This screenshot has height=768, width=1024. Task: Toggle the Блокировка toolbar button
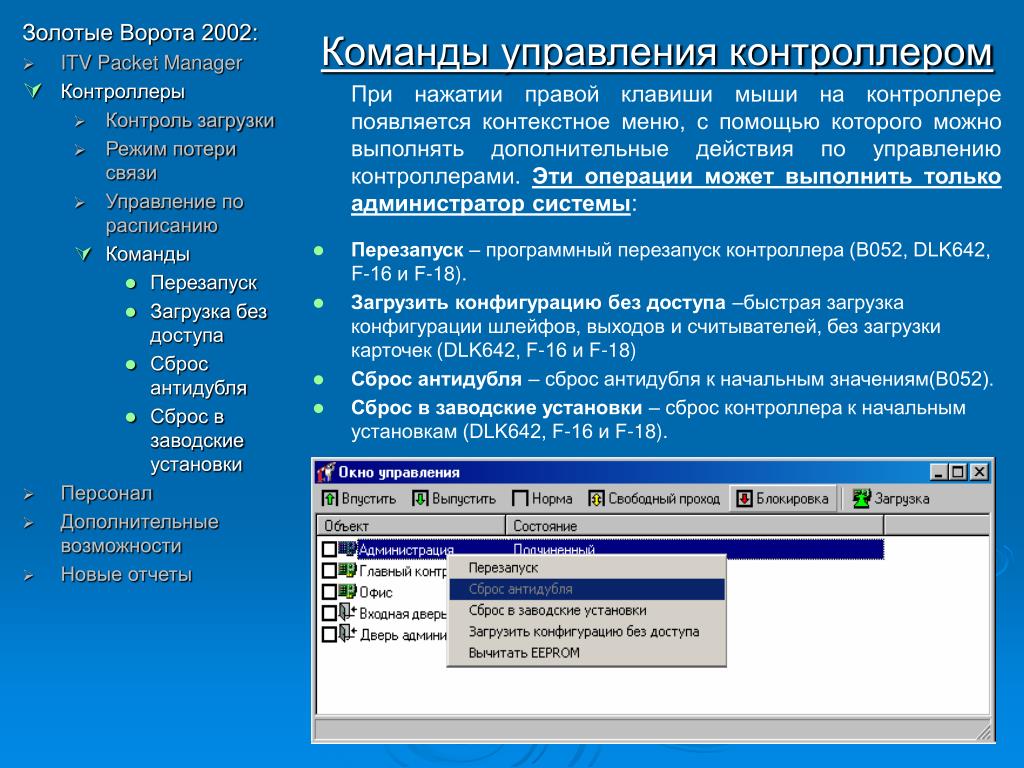click(x=783, y=499)
